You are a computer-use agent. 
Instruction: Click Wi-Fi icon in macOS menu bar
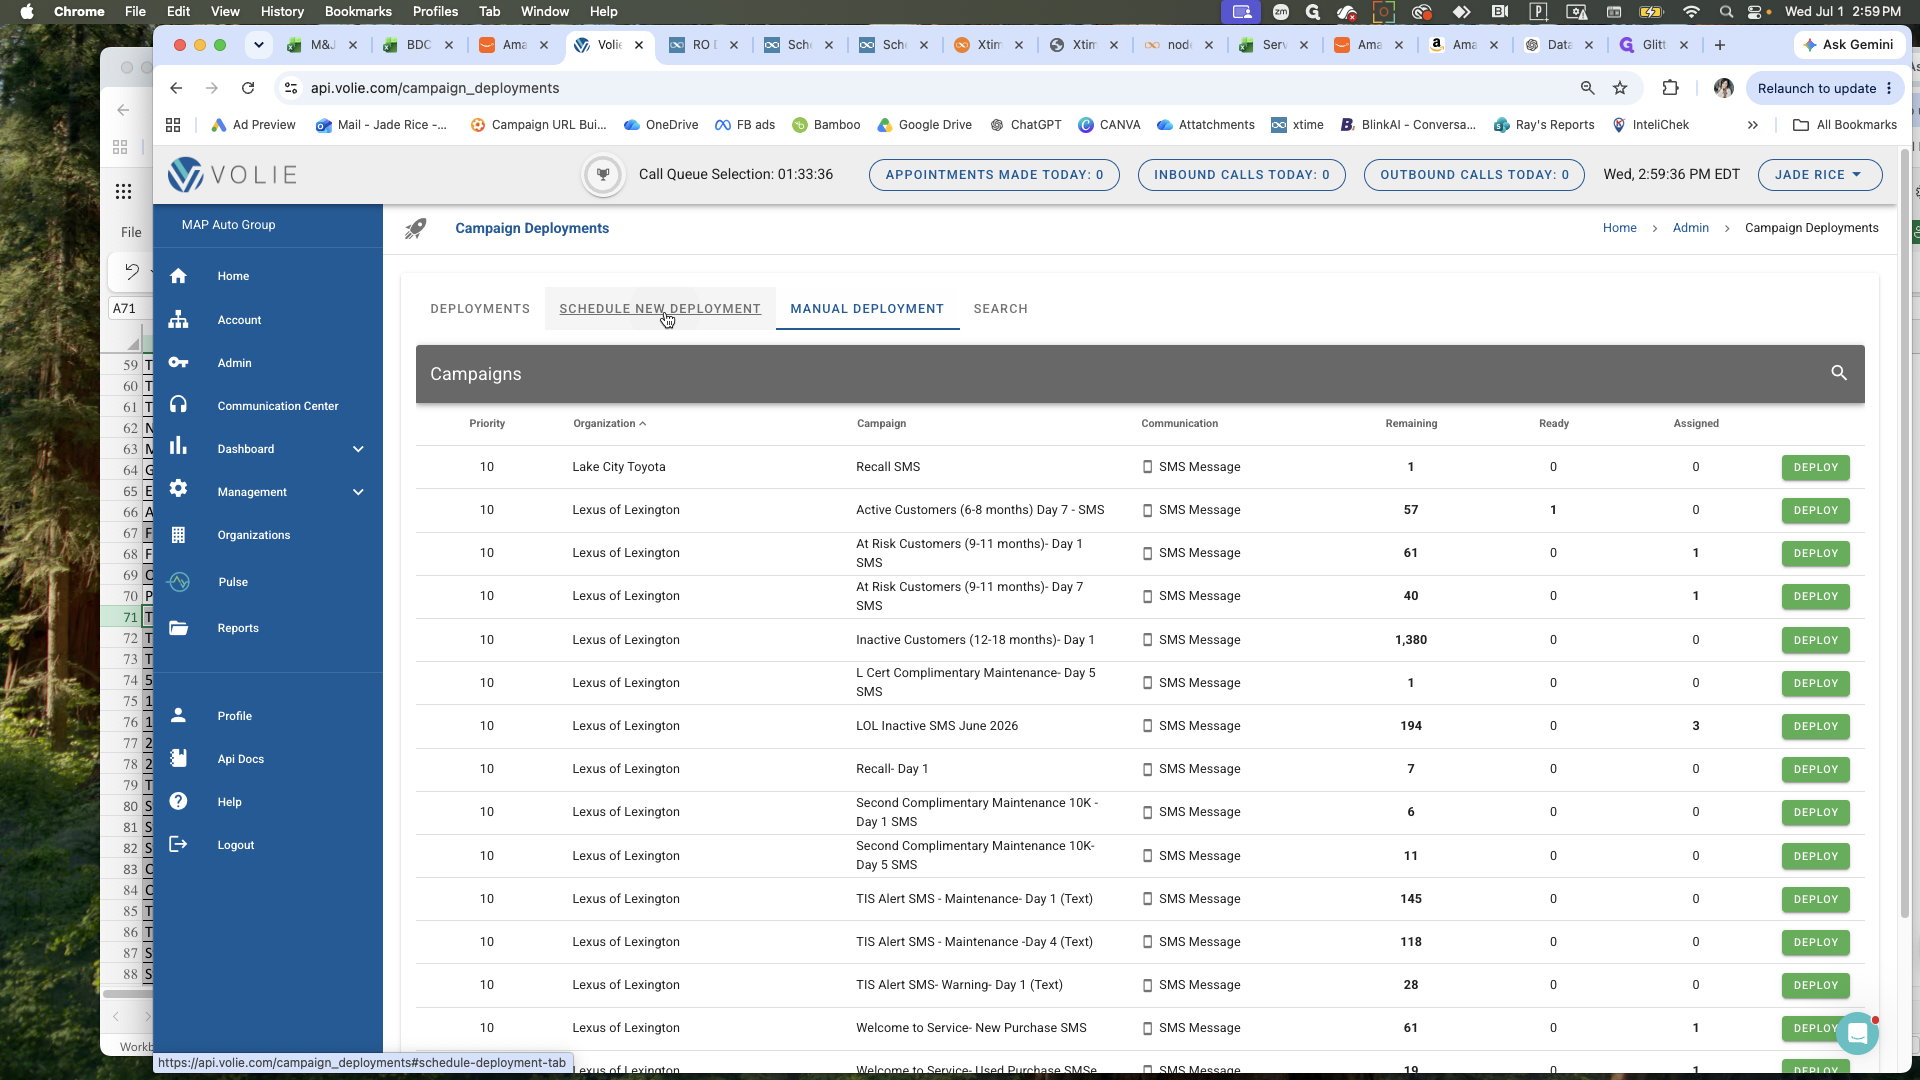pyautogui.click(x=1691, y=12)
